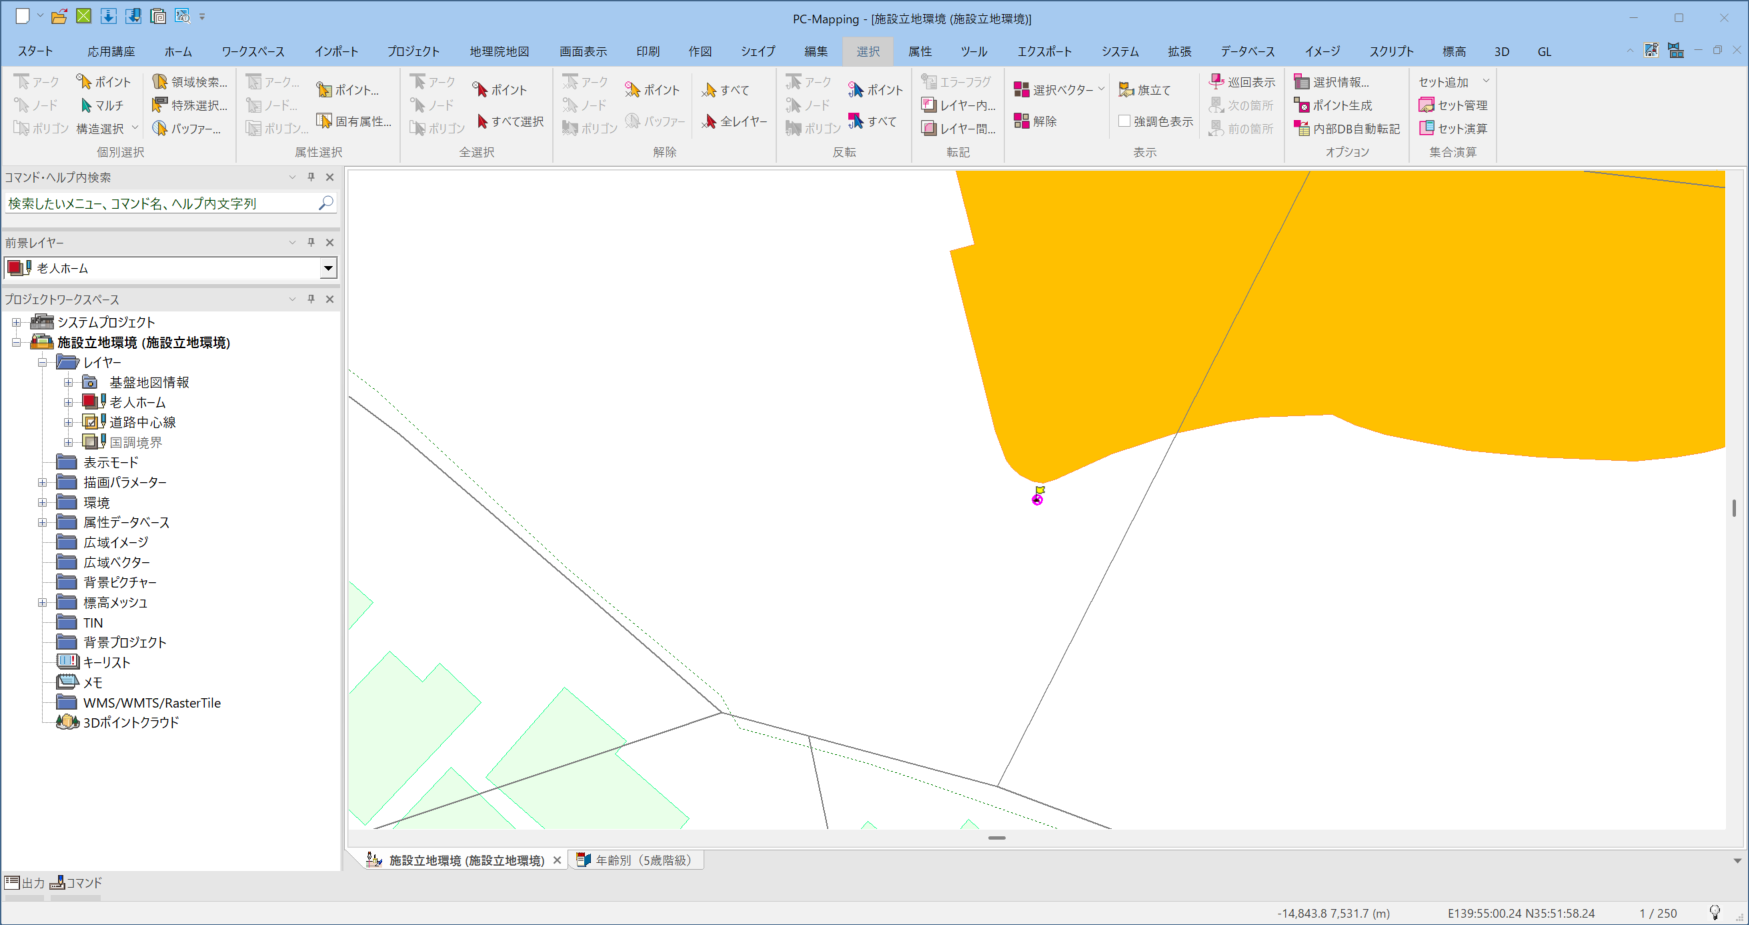Open the 領域検索 area search tool
1749x925 pixels.
coord(160,82)
